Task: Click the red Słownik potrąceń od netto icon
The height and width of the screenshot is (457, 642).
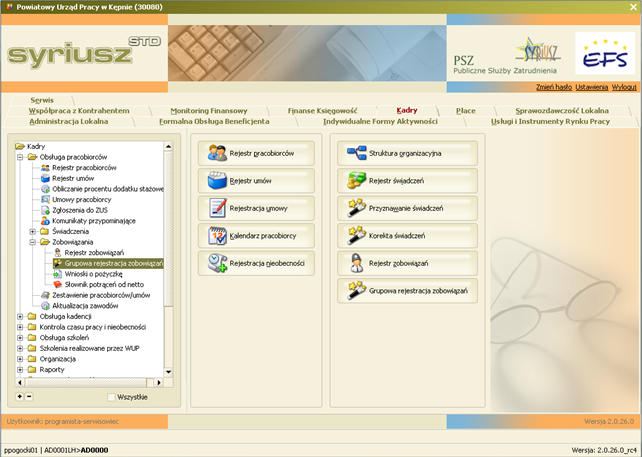Action: point(58,285)
